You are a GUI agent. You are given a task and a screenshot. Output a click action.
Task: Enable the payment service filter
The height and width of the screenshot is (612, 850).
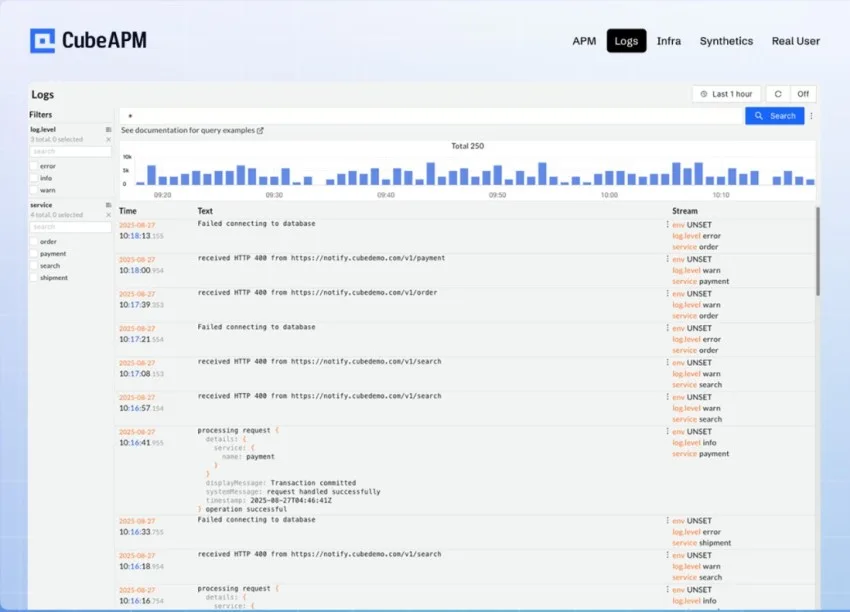pyautogui.click(x=33, y=254)
